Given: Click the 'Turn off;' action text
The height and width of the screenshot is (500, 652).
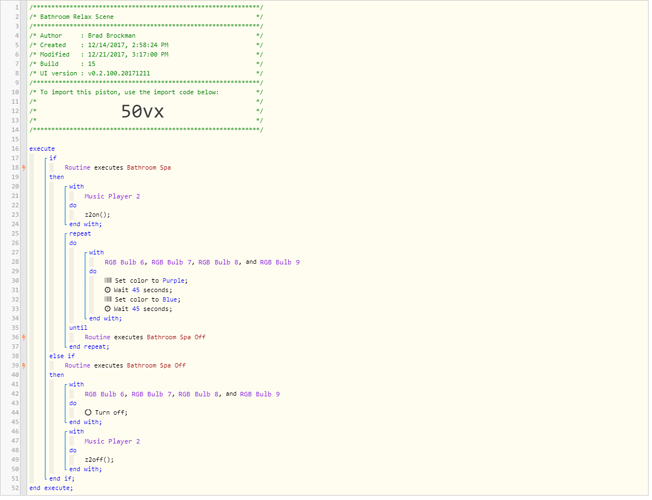Looking at the screenshot, I should [111, 413].
